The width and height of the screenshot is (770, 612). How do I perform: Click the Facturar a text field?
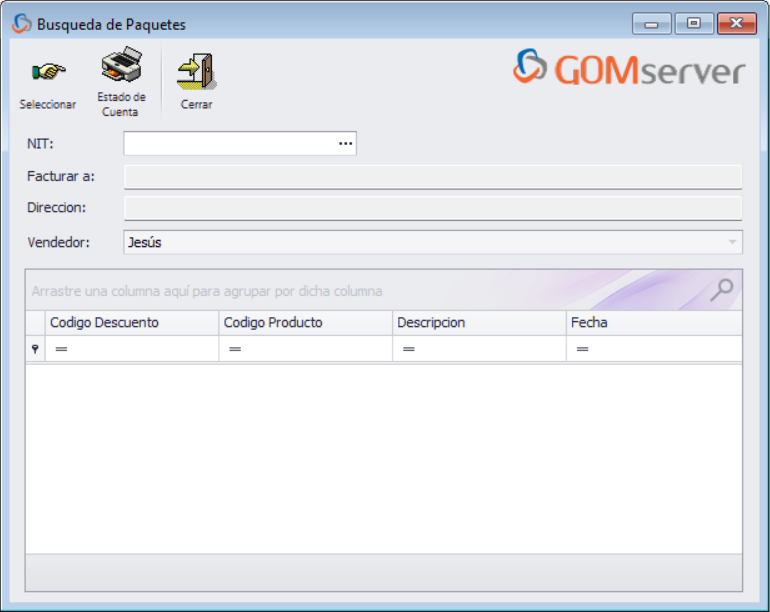[432, 177]
